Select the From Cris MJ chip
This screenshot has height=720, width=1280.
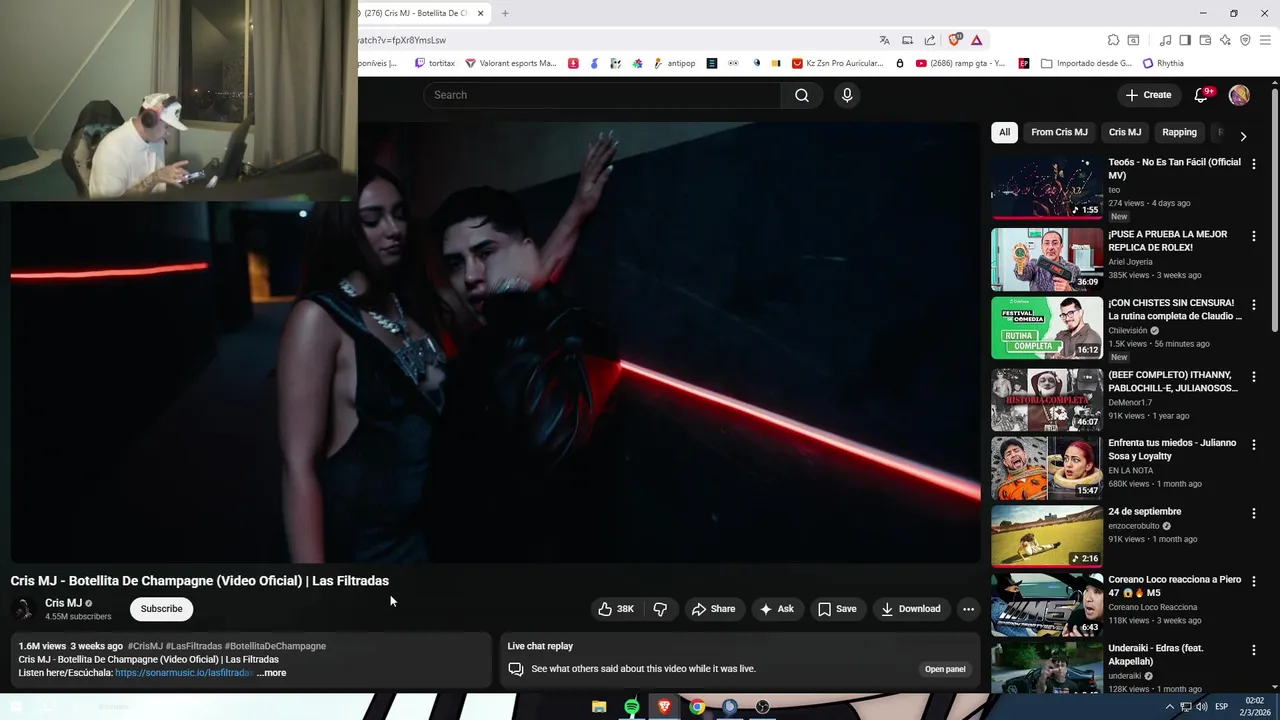point(1059,132)
